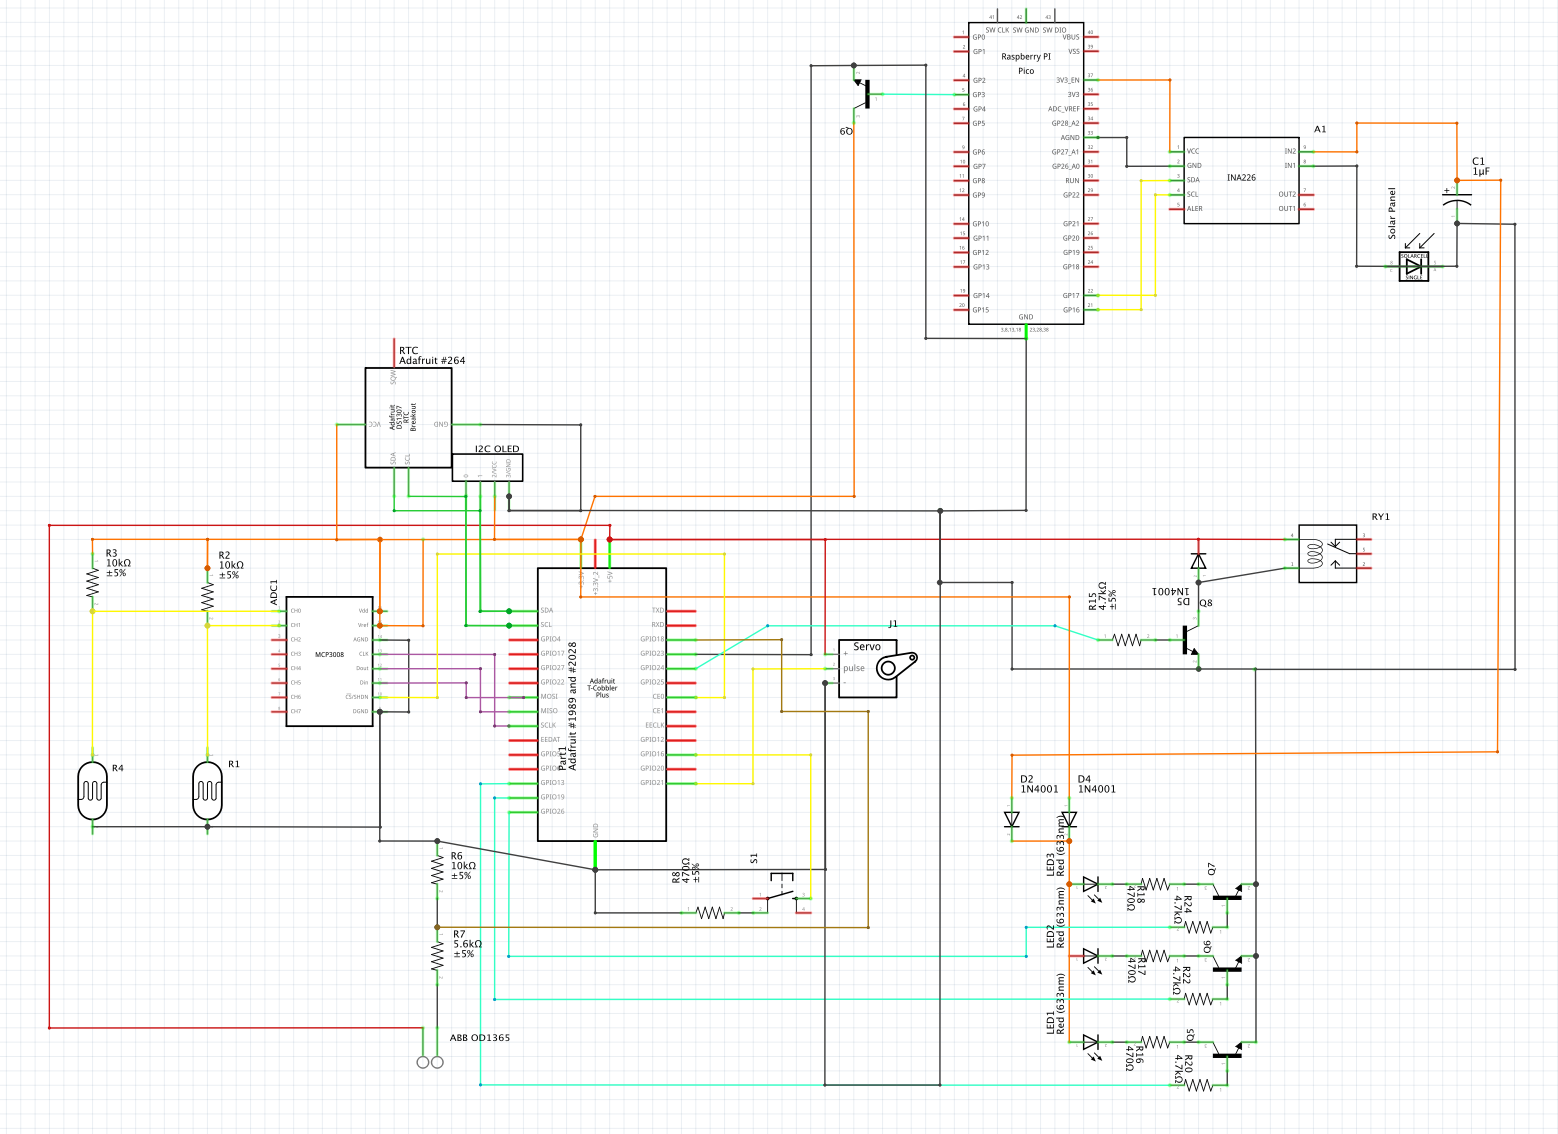
Task: Click the D4 1N4001 diode symbol
Action: click(1069, 818)
